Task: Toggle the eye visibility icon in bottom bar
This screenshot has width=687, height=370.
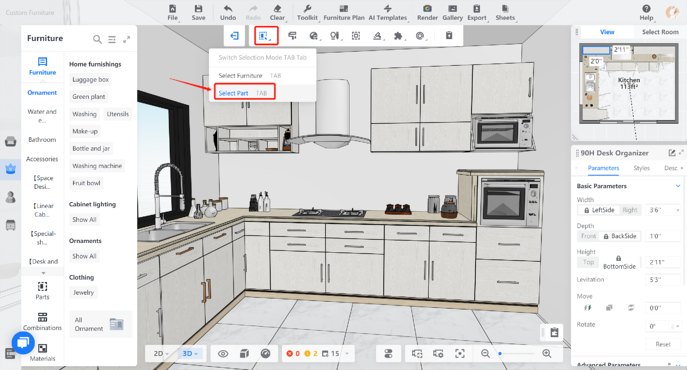Action: click(223, 354)
